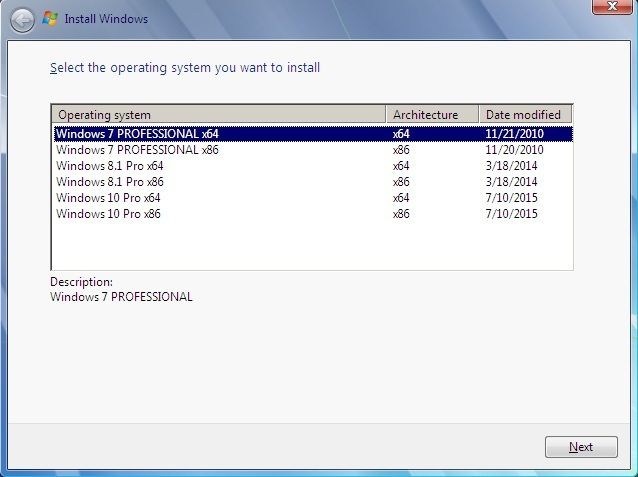
Task: Click x86 architecture cell for Windows 8.1
Action: (x=401, y=182)
